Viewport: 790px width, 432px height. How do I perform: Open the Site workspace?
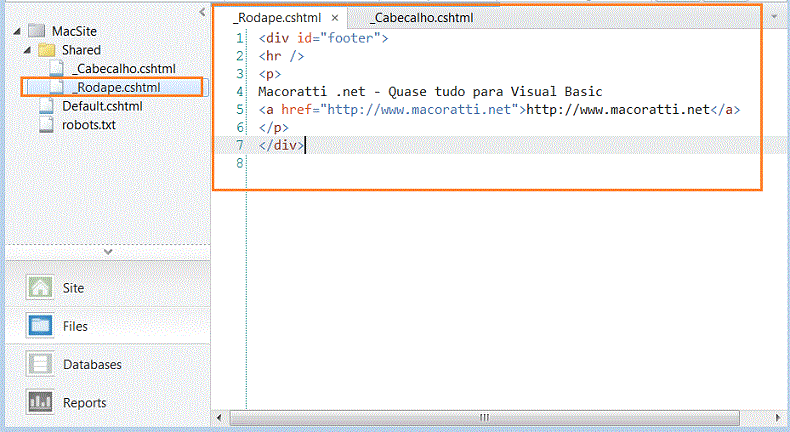(x=107, y=288)
